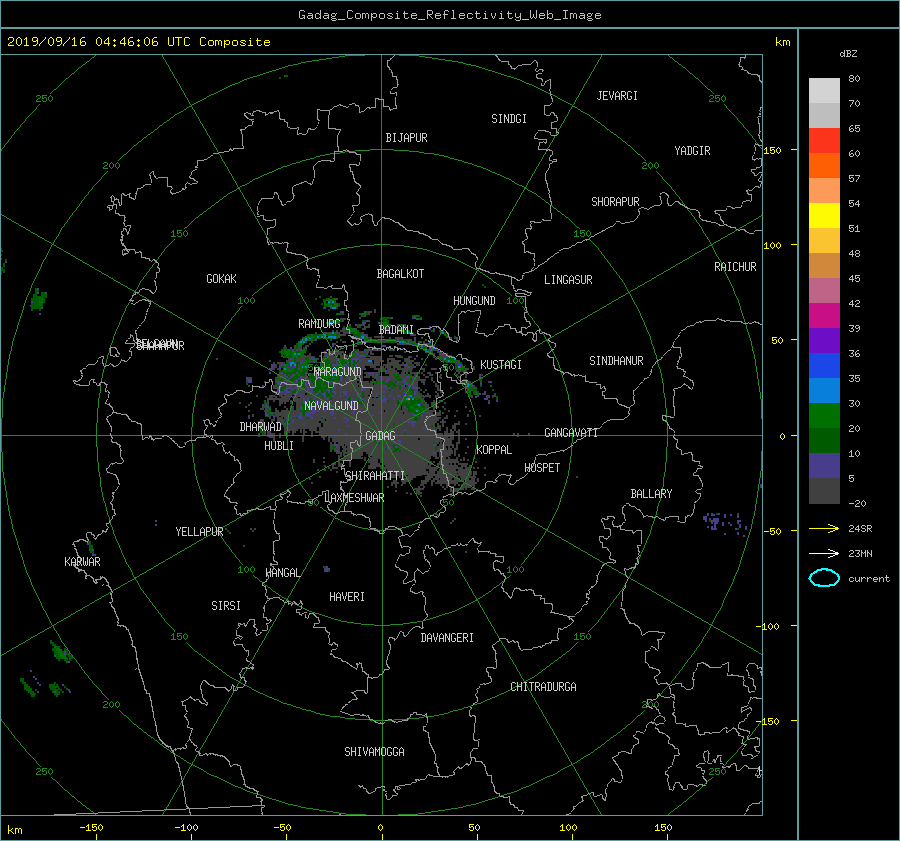Click the GOKAK city label
The height and width of the screenshot is (841, 900).
point(221,279)
